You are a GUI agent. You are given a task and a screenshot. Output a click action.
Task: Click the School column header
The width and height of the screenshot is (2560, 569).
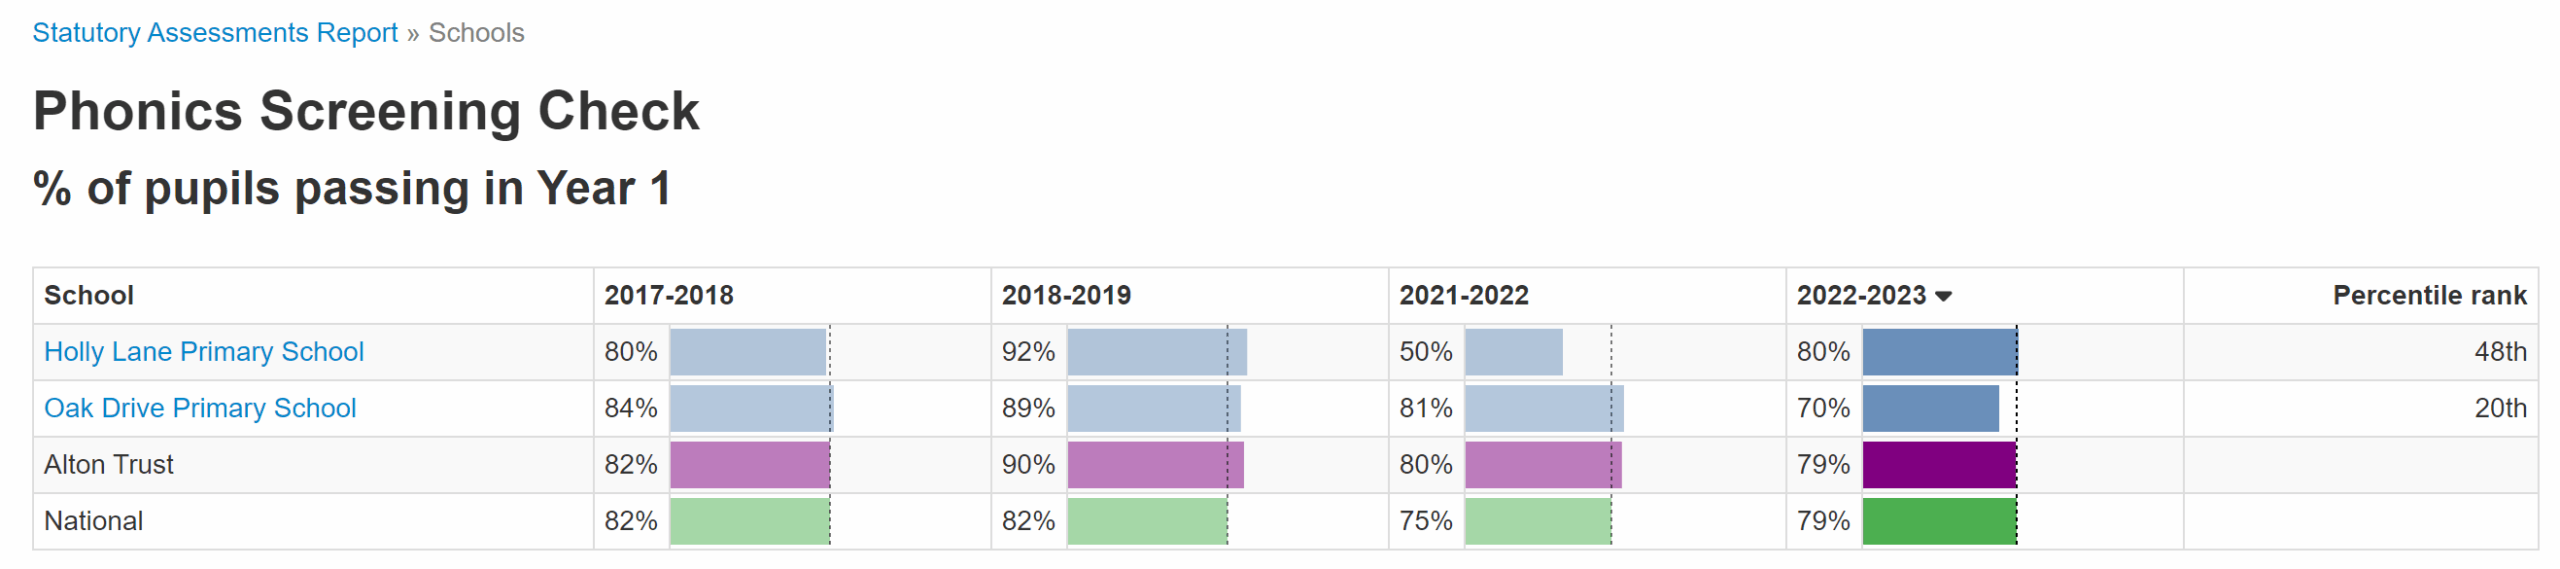pyautogui.click(x=89, y=296)
